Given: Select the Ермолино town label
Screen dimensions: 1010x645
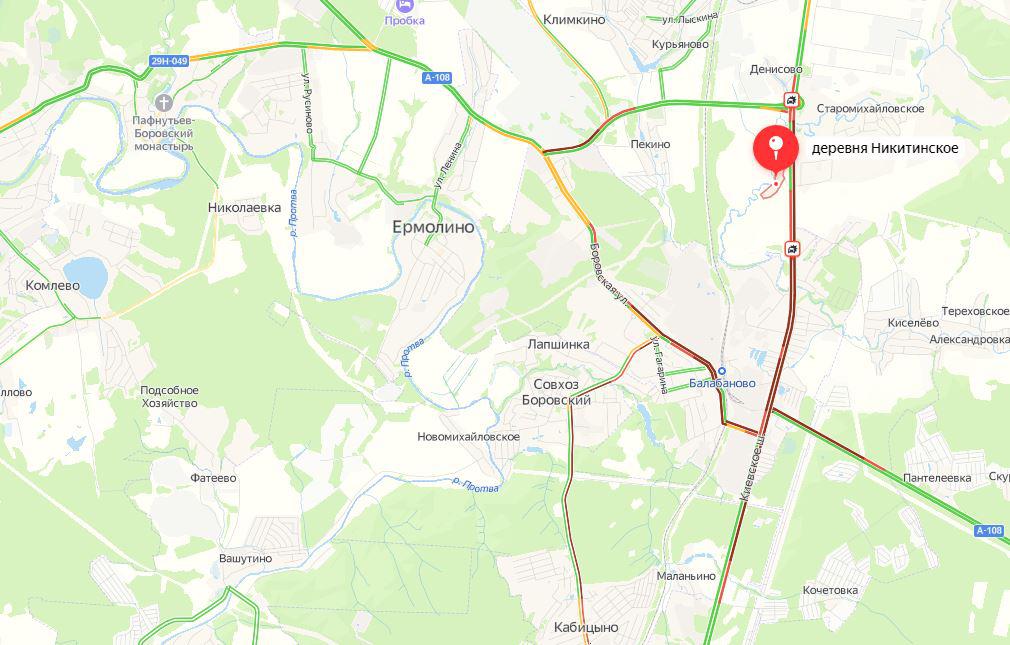Looking at the screenshot, I should (x=434, y=227).
